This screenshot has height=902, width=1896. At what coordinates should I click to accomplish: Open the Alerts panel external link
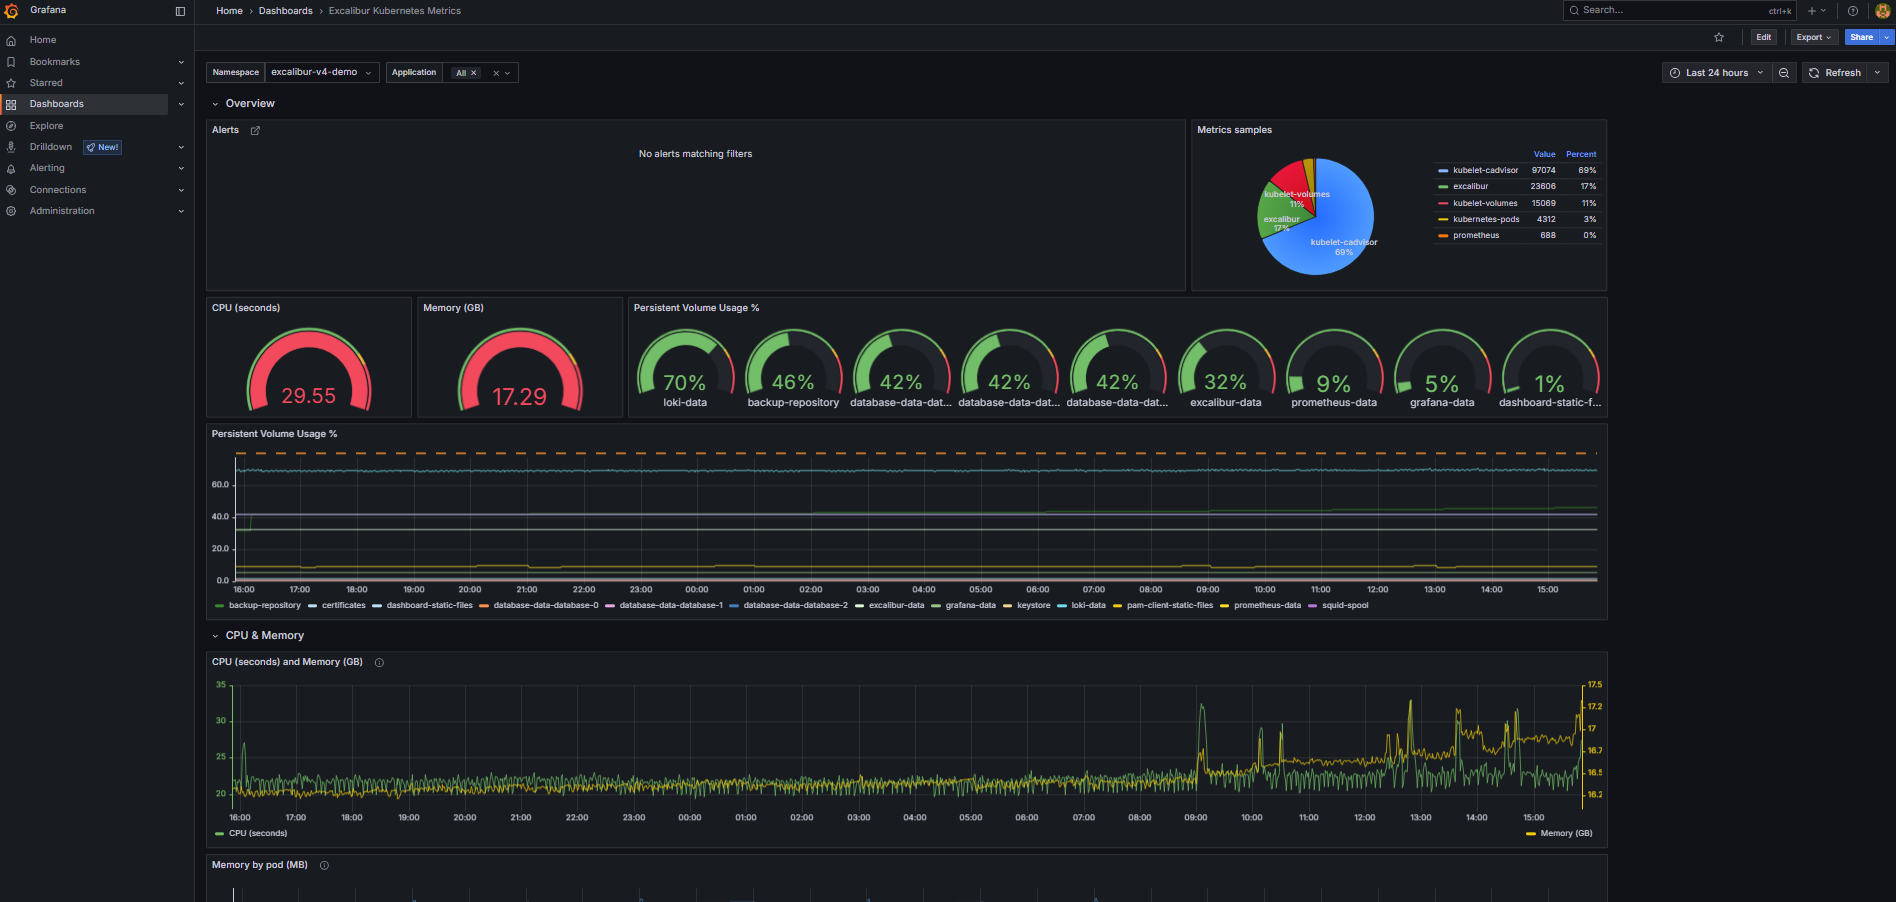coord(255,130)
